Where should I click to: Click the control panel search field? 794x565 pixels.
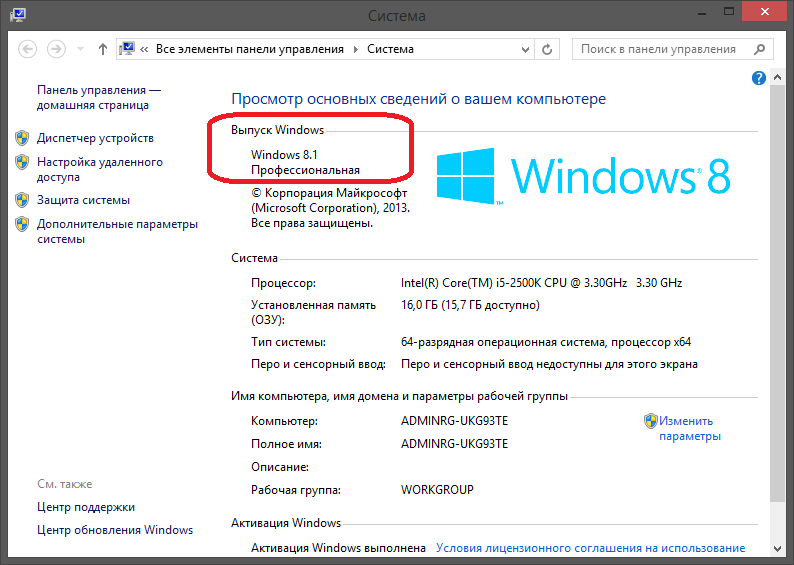coord(672,49)
